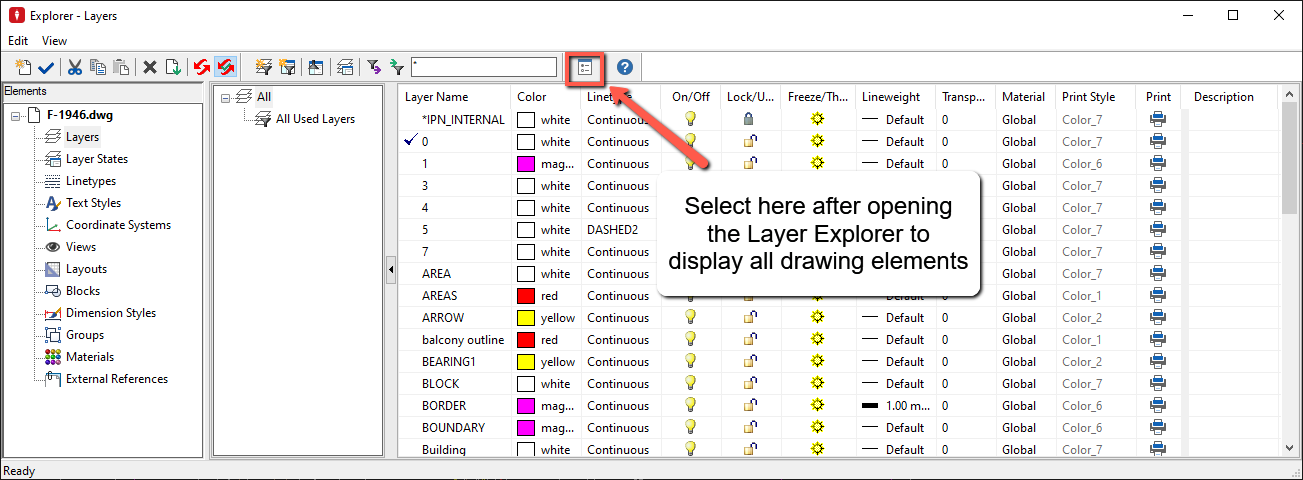Collapse the F-1946.dwg tree node
The width and height of the screenshot is (1303, 480).
17,115
